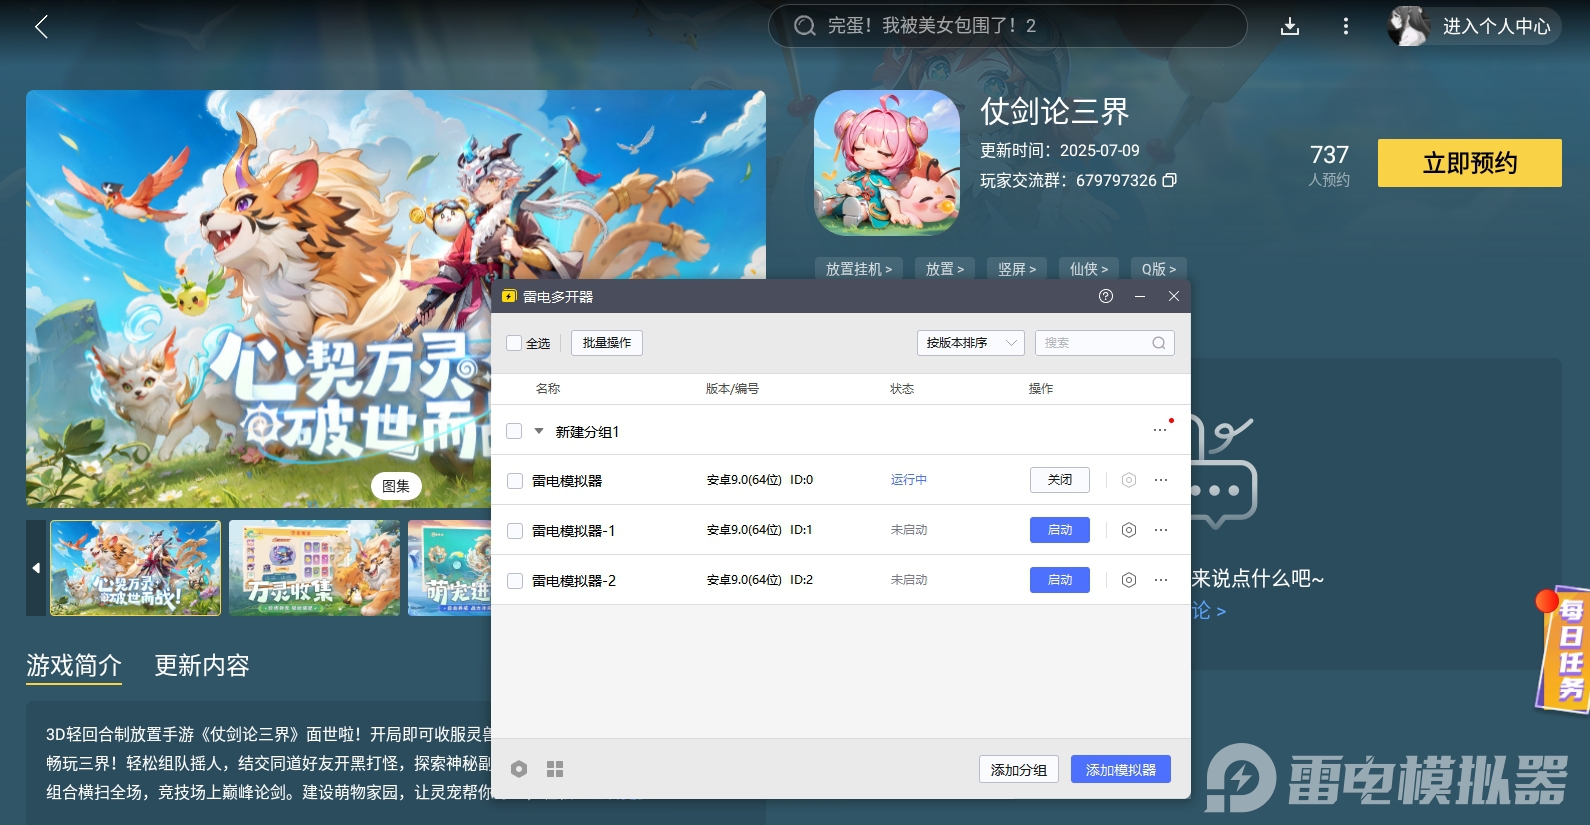
Task: Open the 竖屏 tag
Action: tap(1017, 269)
